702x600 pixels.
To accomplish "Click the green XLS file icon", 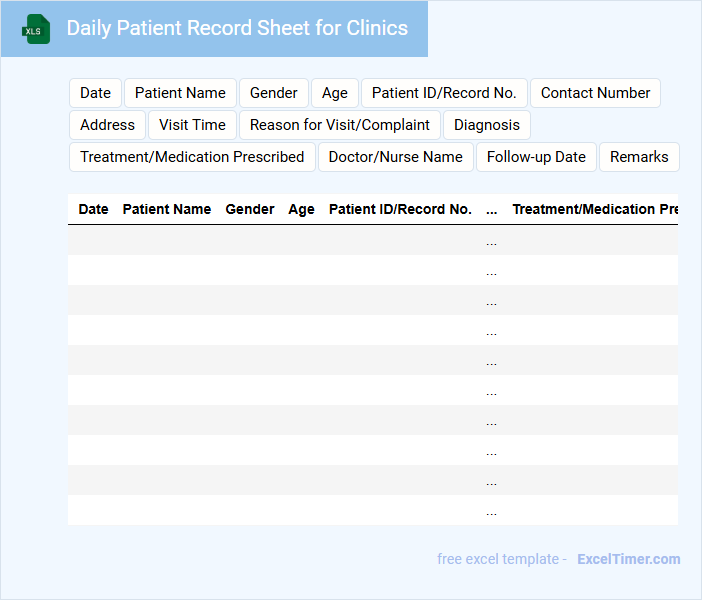I will (36, 29).
